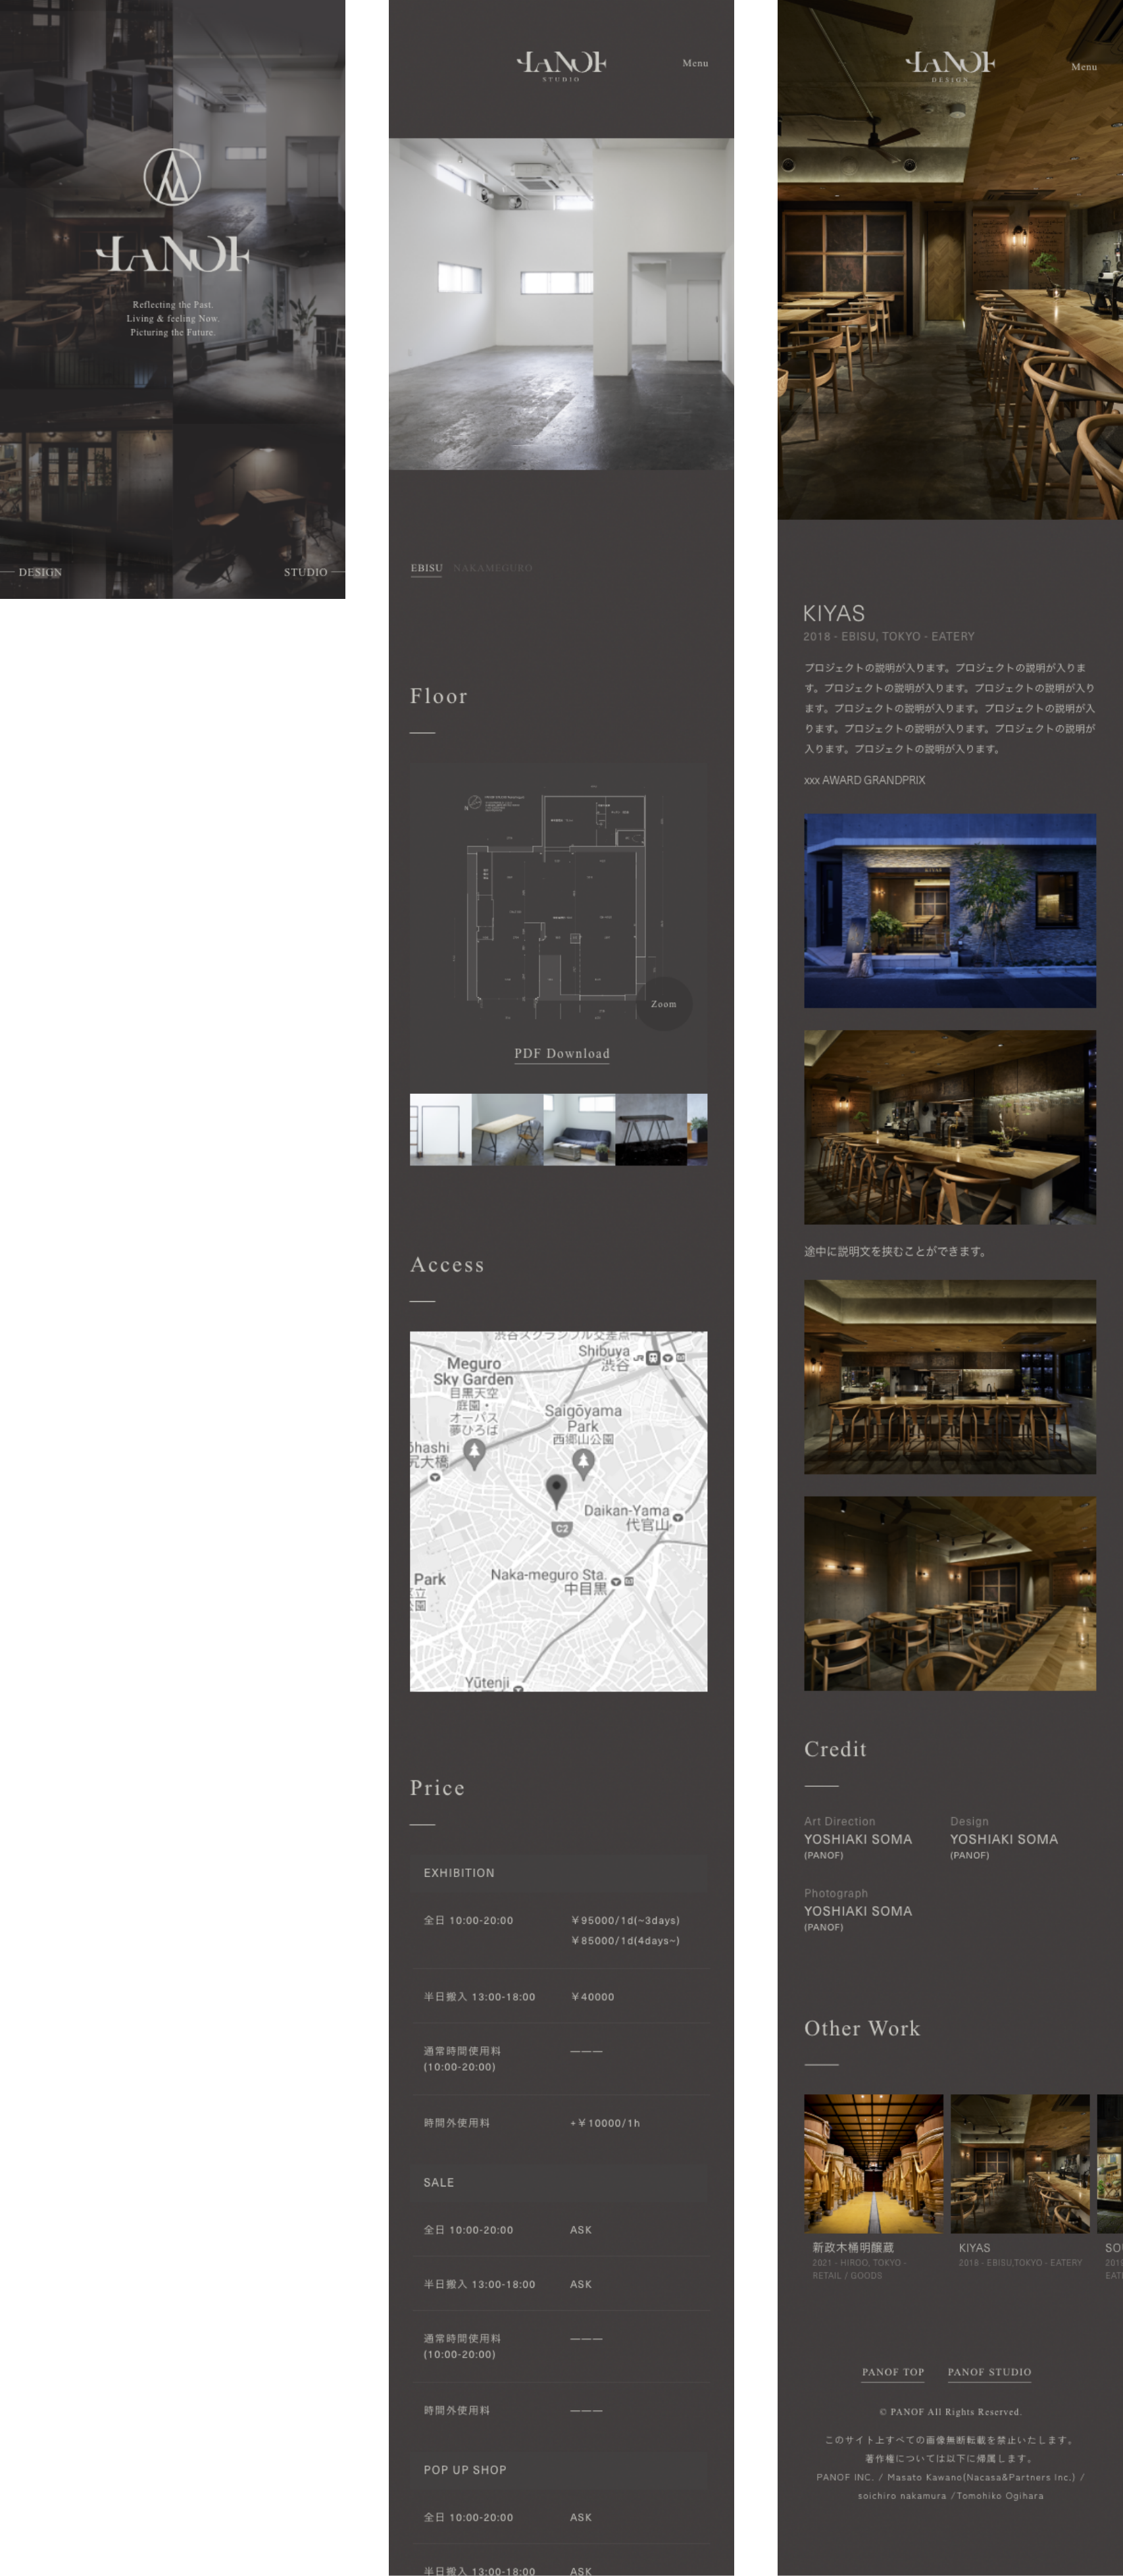Open the KIYAS thumbnail under Other Work

coord(1019,2163)
